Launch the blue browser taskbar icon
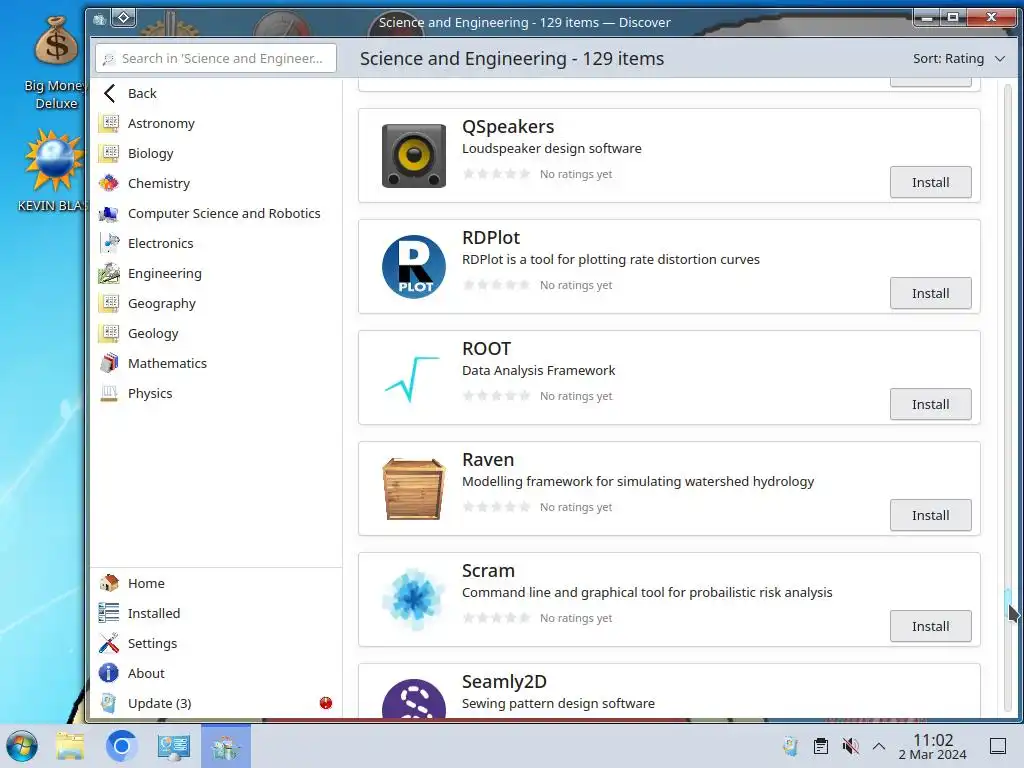Image resolution: width=1024 pixels, height=768 pixels. [x=121, y=746]
